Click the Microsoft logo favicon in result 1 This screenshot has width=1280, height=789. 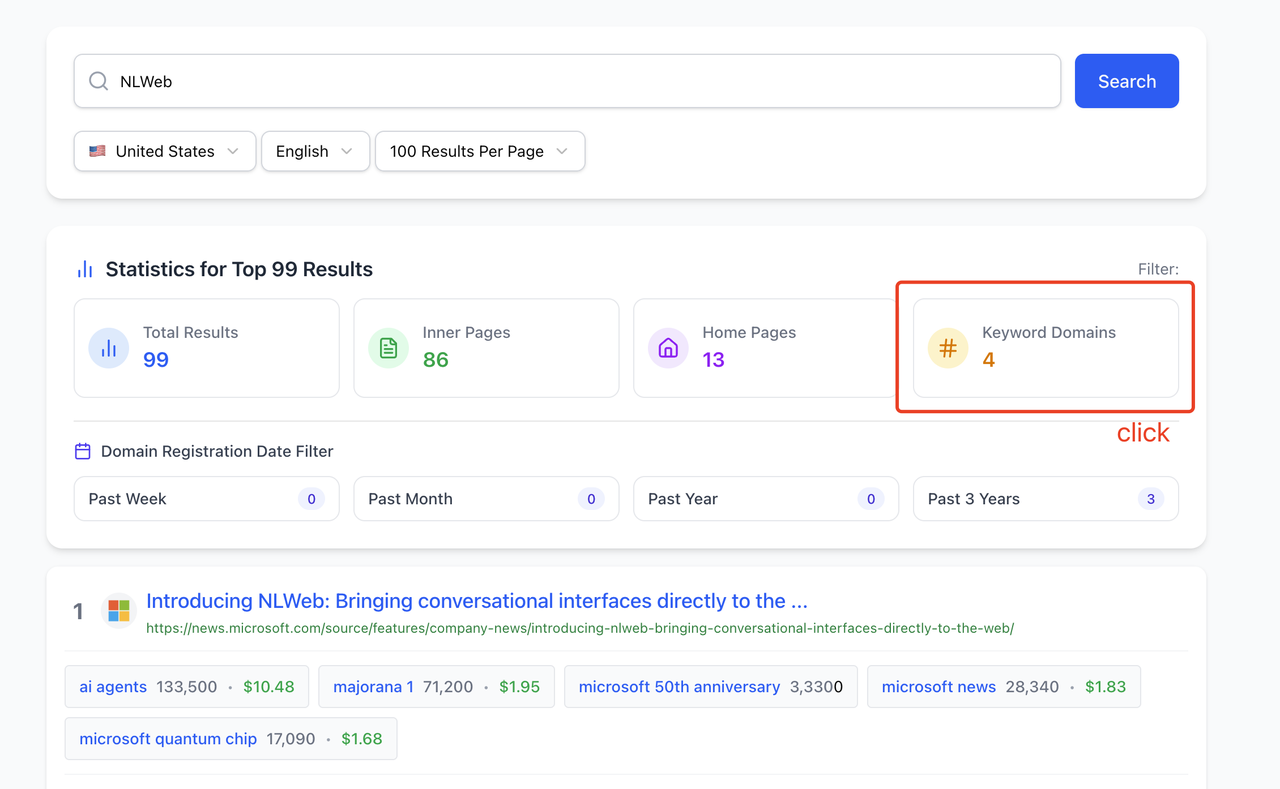tap(119, 610)
